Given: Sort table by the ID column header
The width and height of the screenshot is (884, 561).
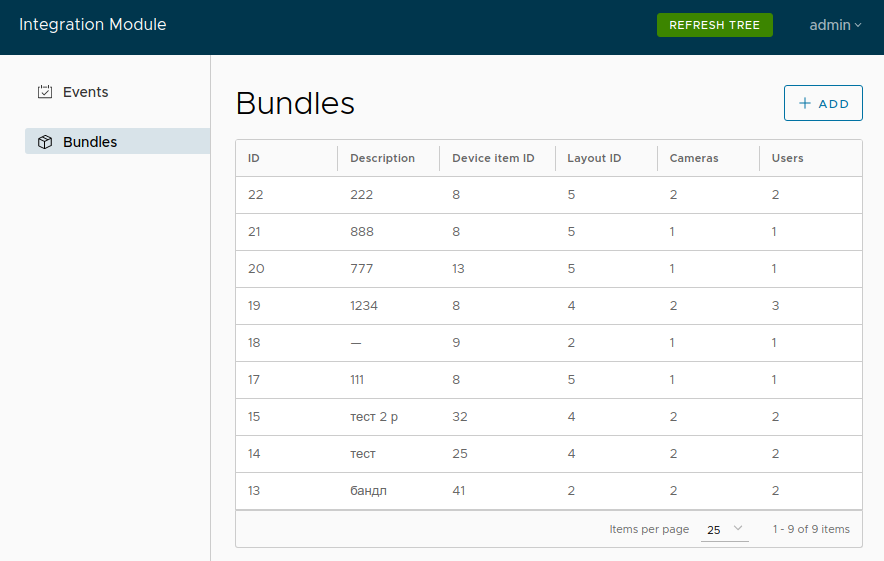Looking at the screenshot, I should point(254,158).
